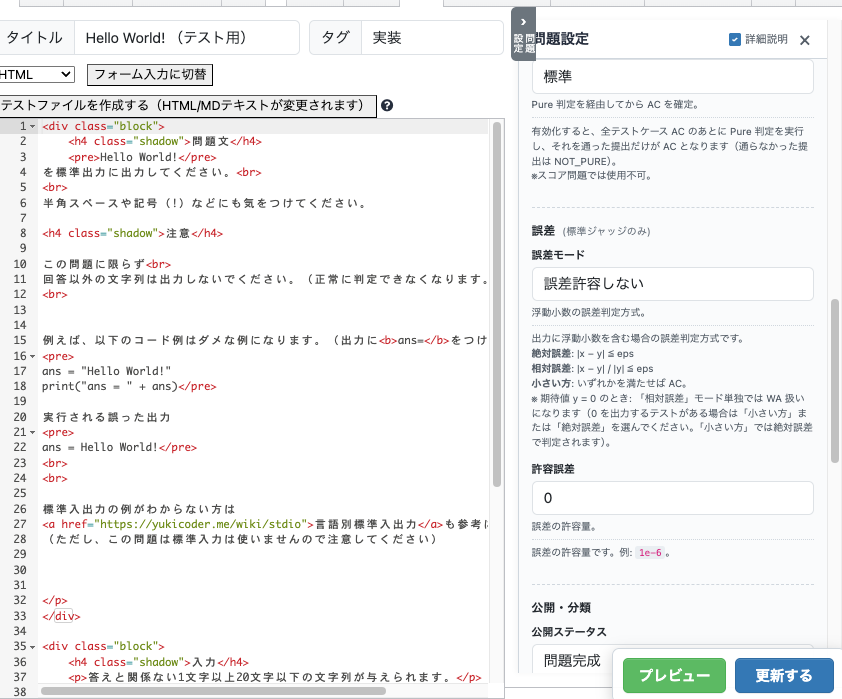Screen dimensions: 842x699
Task: Click the text 標準入出力の例がわからない方は
Action: (139, 508)
